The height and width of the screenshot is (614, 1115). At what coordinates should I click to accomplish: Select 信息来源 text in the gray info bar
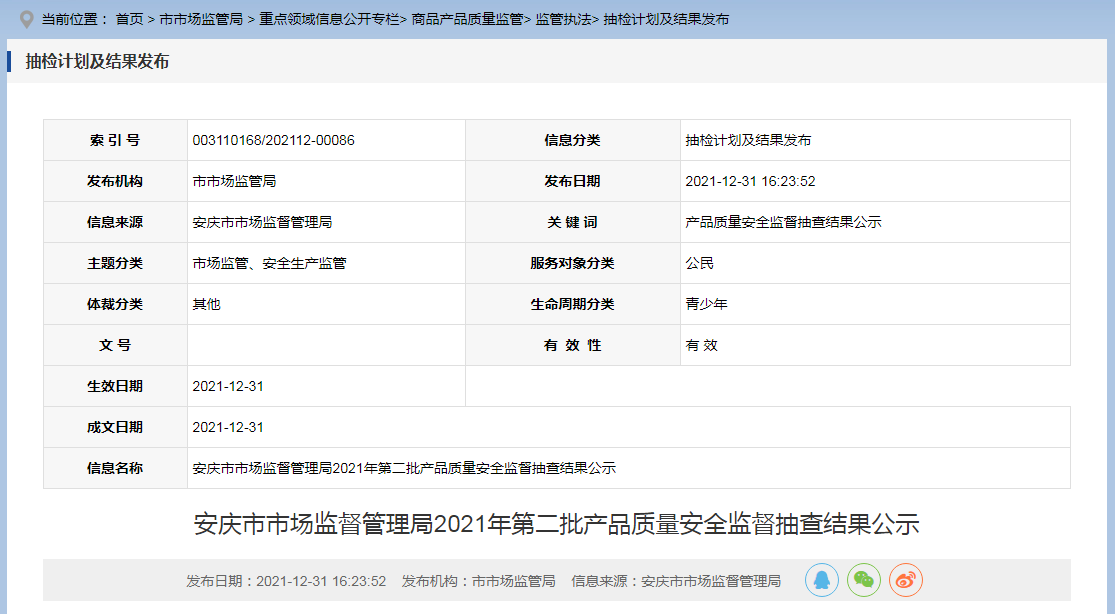tap(676, 581)
